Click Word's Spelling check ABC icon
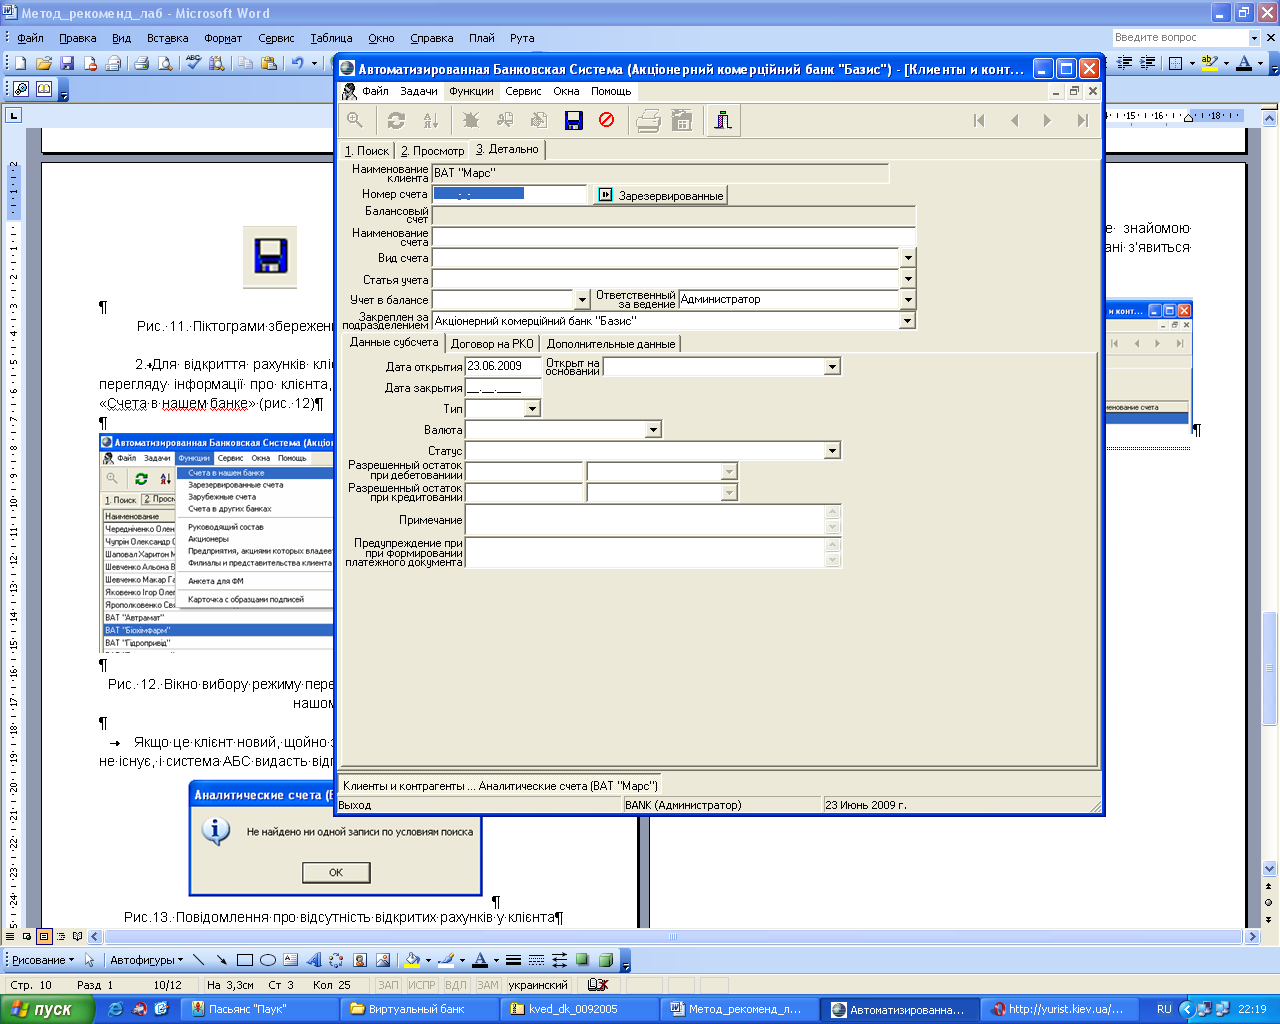 point(193,63)
